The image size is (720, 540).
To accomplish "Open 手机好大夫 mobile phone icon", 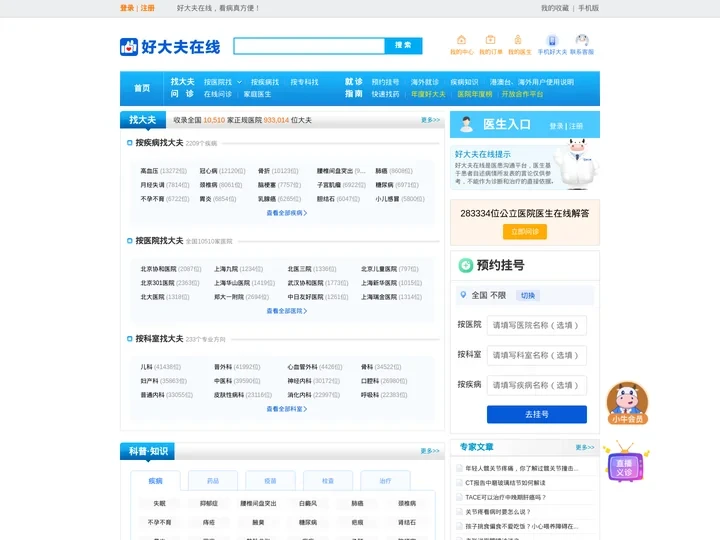I will [552, 40].
